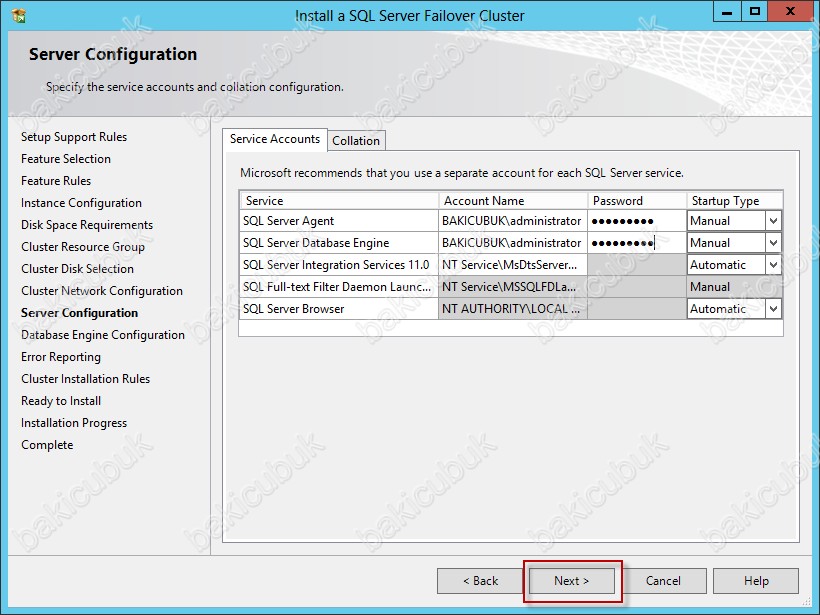Go back with the Back button
The height and width of the screenshot is (615, 820).
481,581
